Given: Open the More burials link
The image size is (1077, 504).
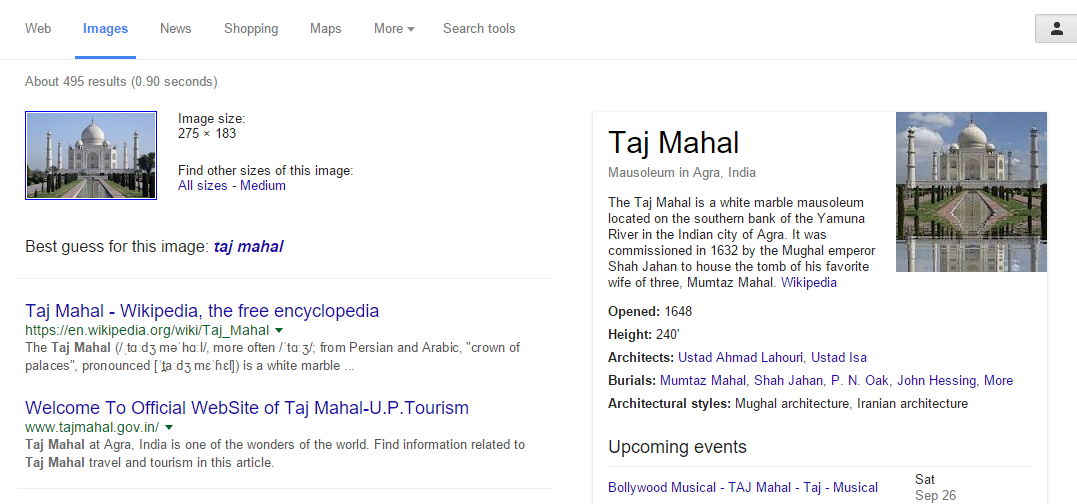Looking at the screenshot, I should pyautogui.click(x=999, y=380).
